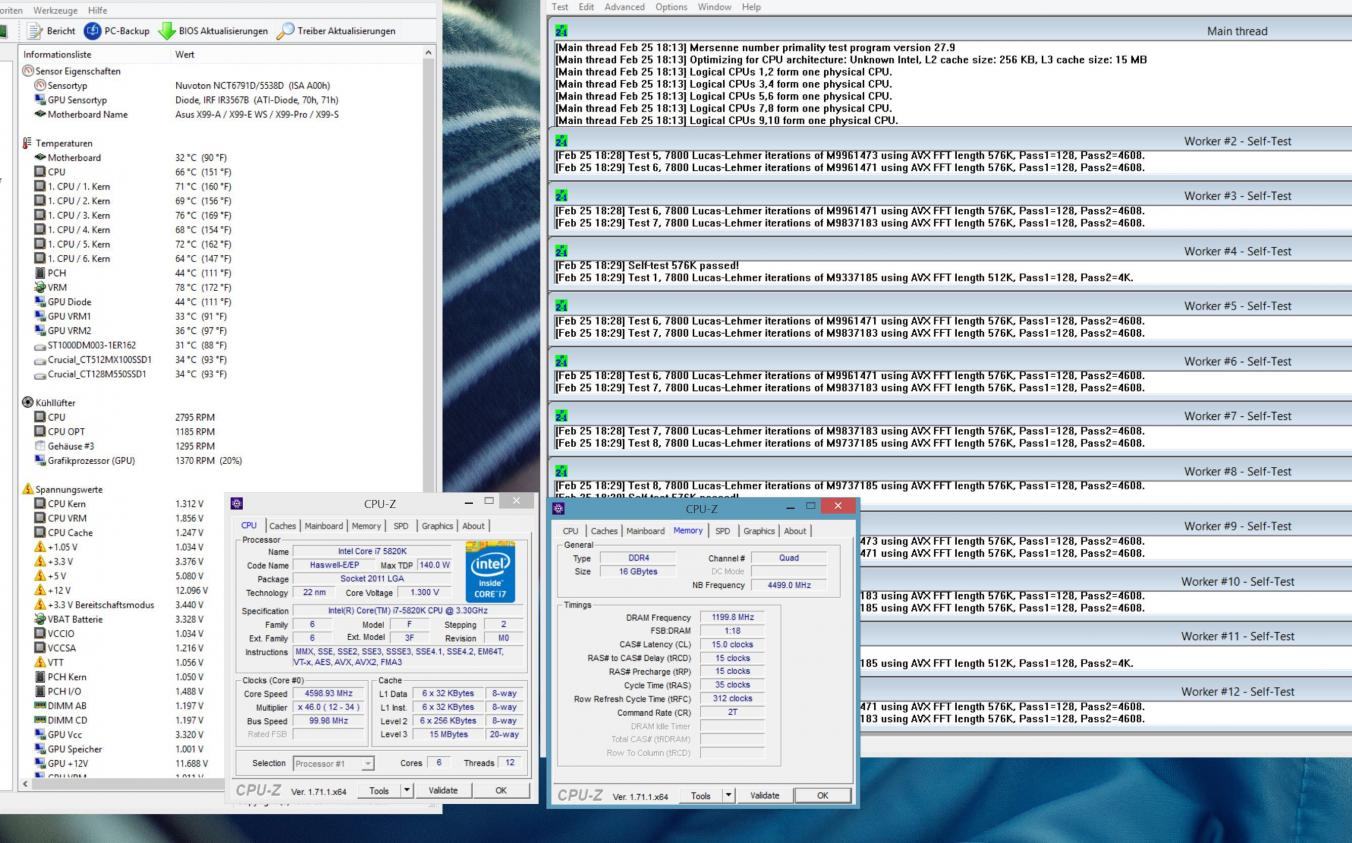Click the Intel Core i7 logo in CPU-Z
1352x843 pixels.
(491, 572)
